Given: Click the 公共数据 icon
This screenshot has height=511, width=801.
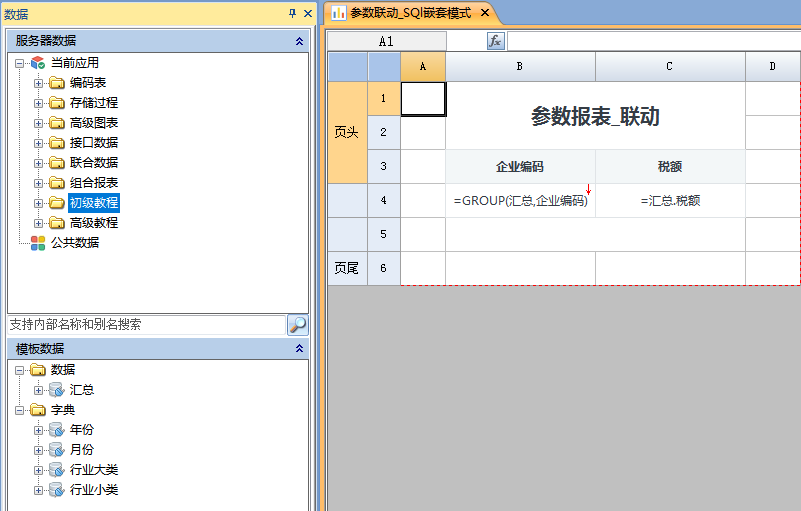Looking at the screenshot, I should click(x=38, y=242).
